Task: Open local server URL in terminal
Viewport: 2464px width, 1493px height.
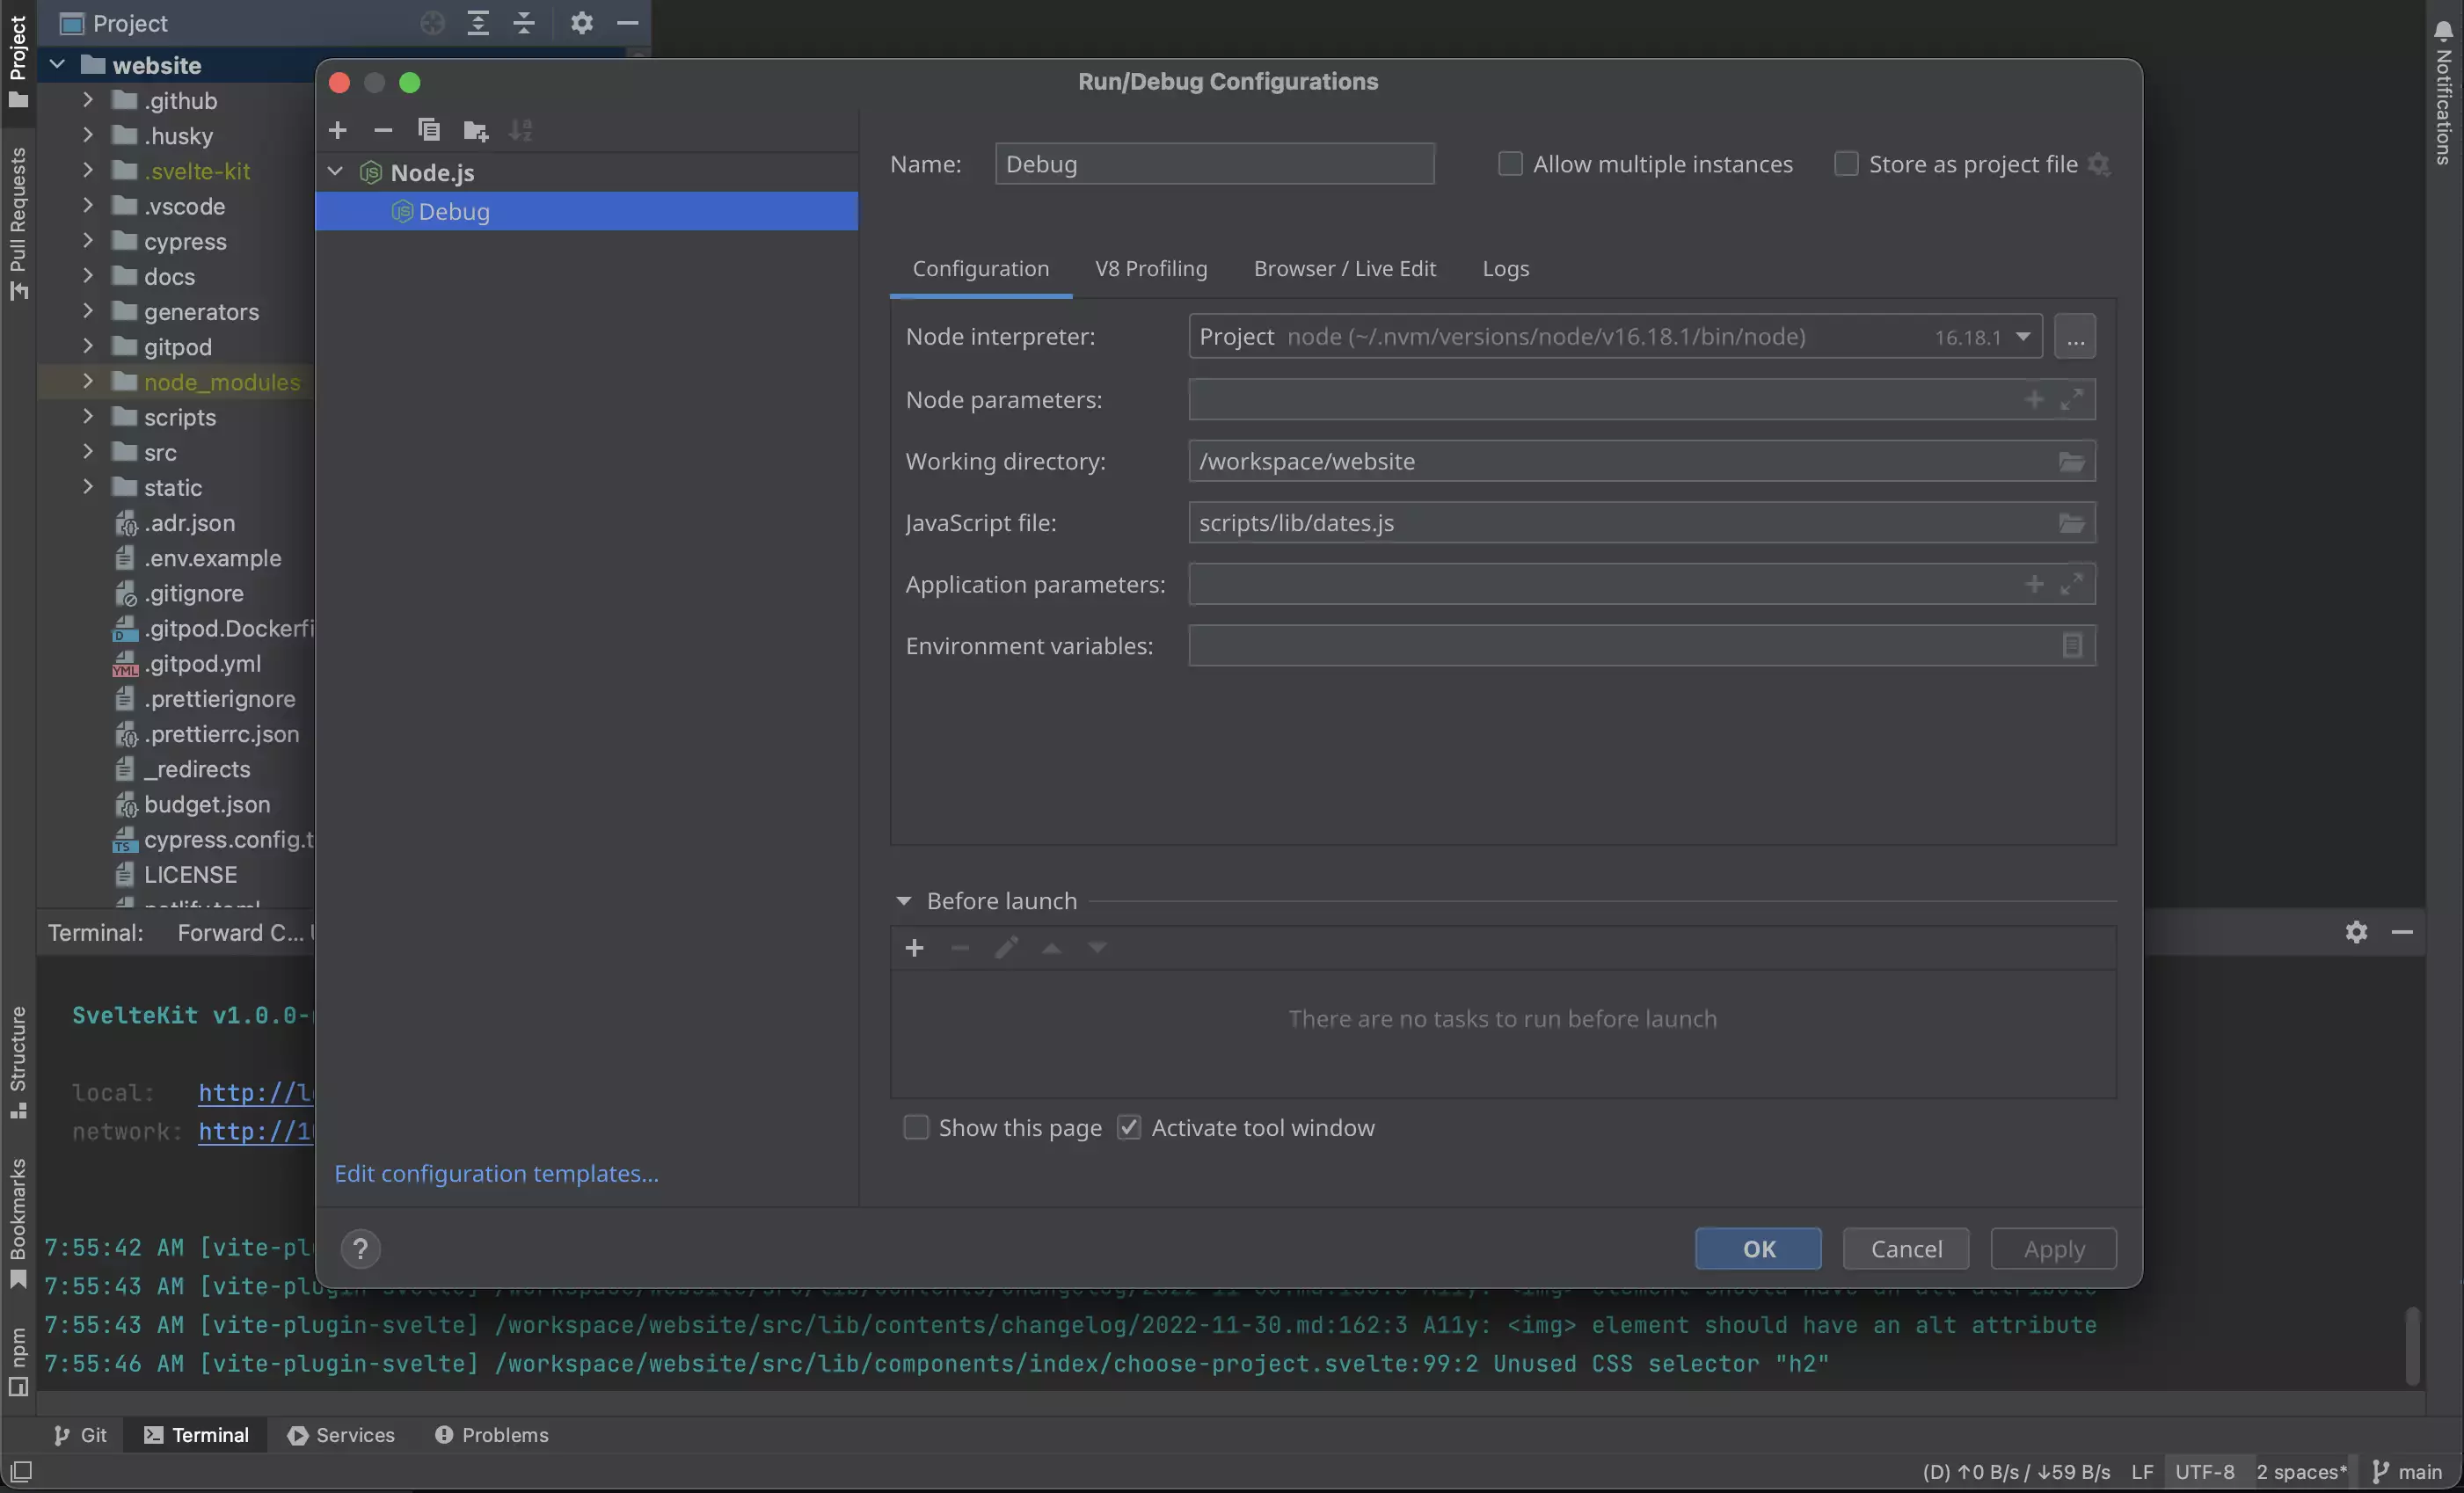Action: coord(256,1092)
